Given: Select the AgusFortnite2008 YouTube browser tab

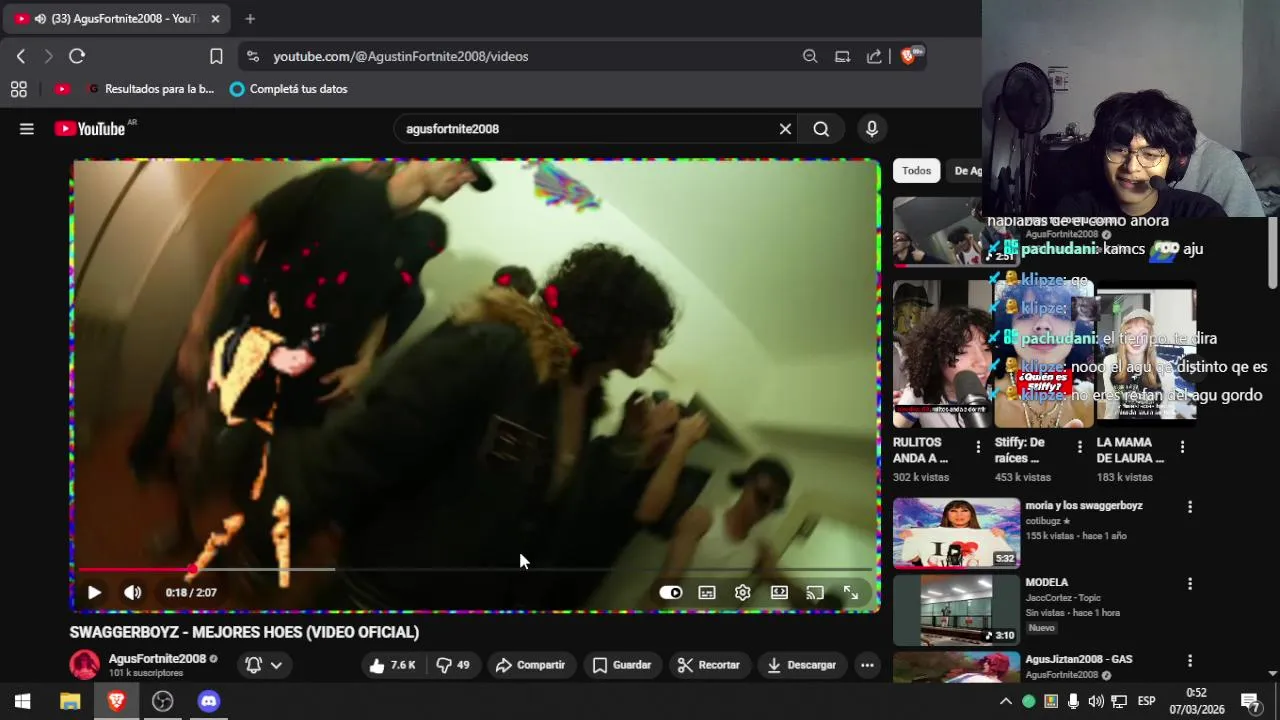Looking at the screenshot, I should pos(117,19).
